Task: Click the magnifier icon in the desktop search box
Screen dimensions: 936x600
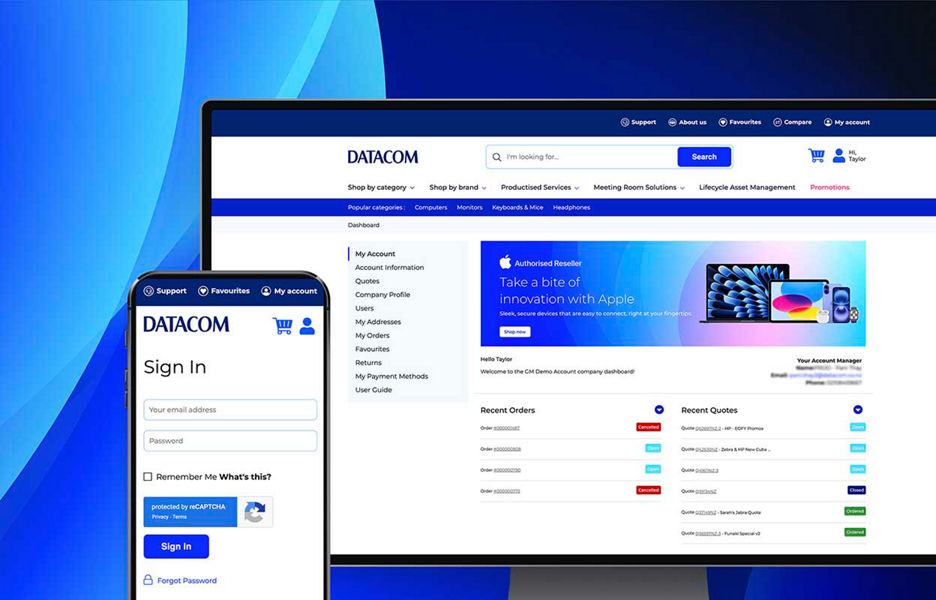Action: click(x=497, y=157)
